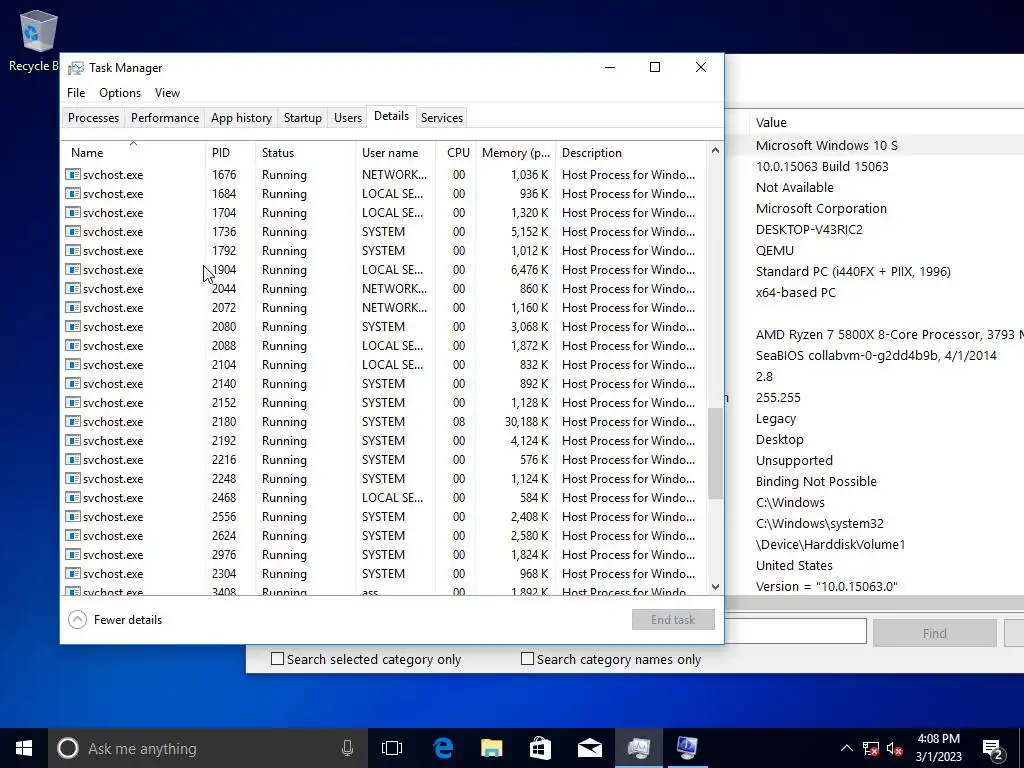Launch Microsoft Edge from the taskbar
1024x768 pixels.
click(443, 748)
